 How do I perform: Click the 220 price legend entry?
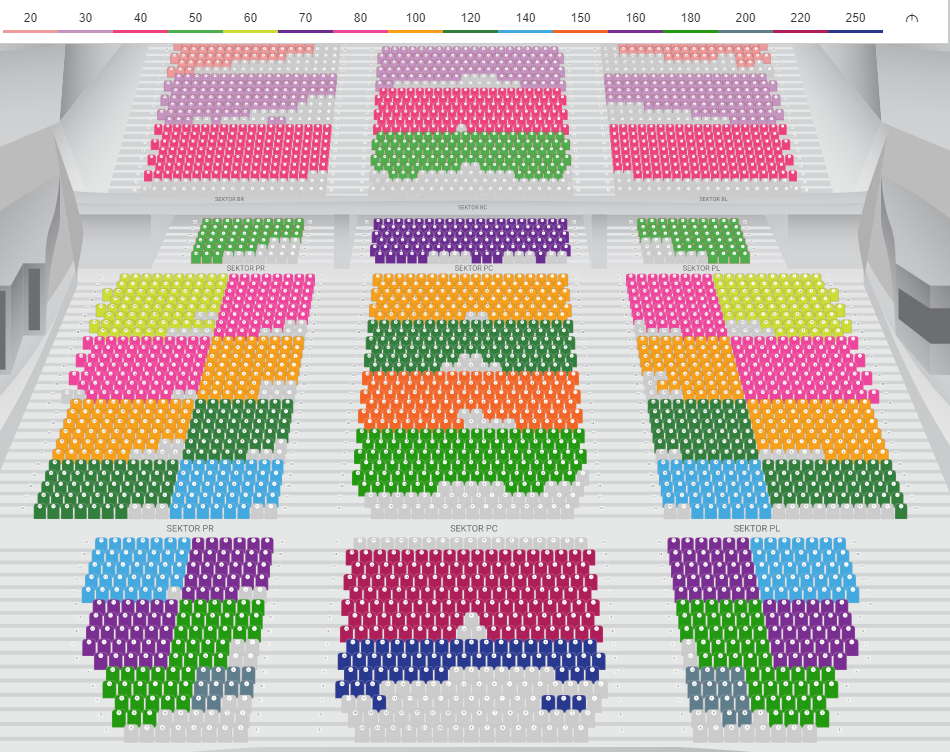[x=800, y=19]
